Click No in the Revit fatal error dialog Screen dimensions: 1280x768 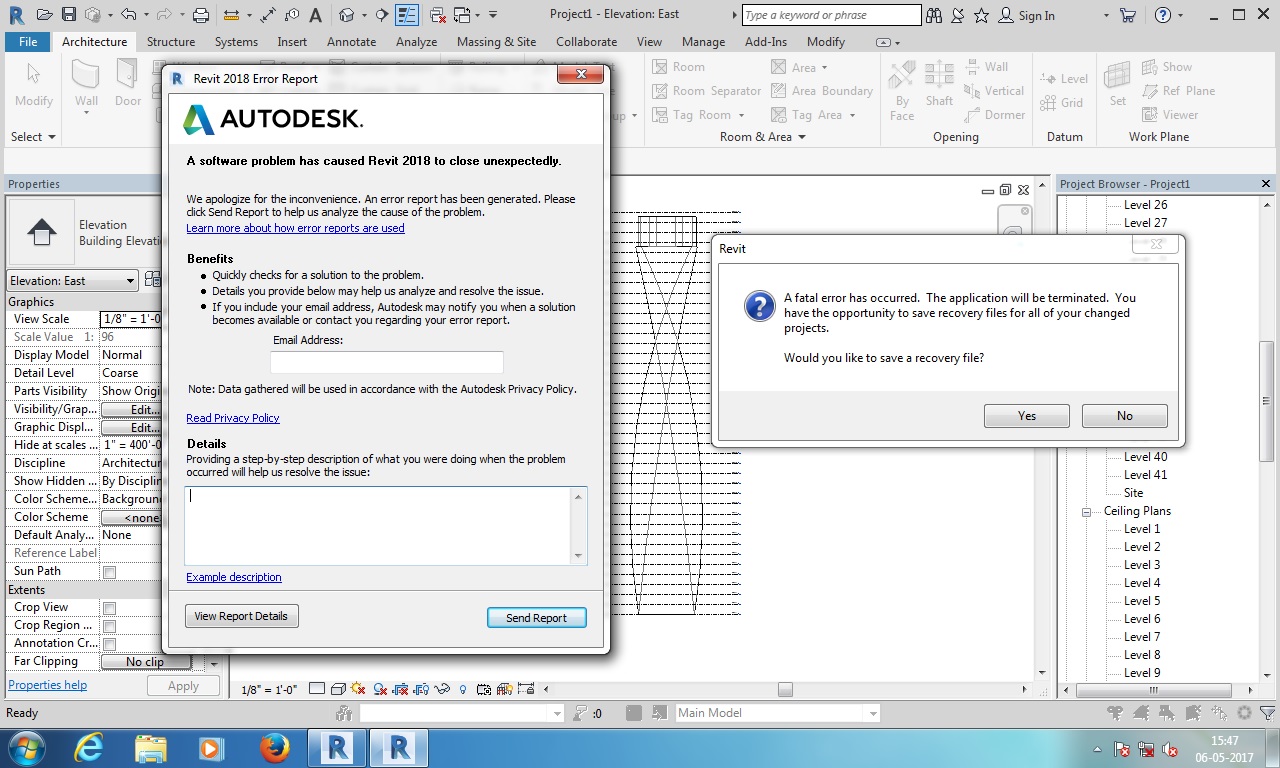click(1125, 416)
